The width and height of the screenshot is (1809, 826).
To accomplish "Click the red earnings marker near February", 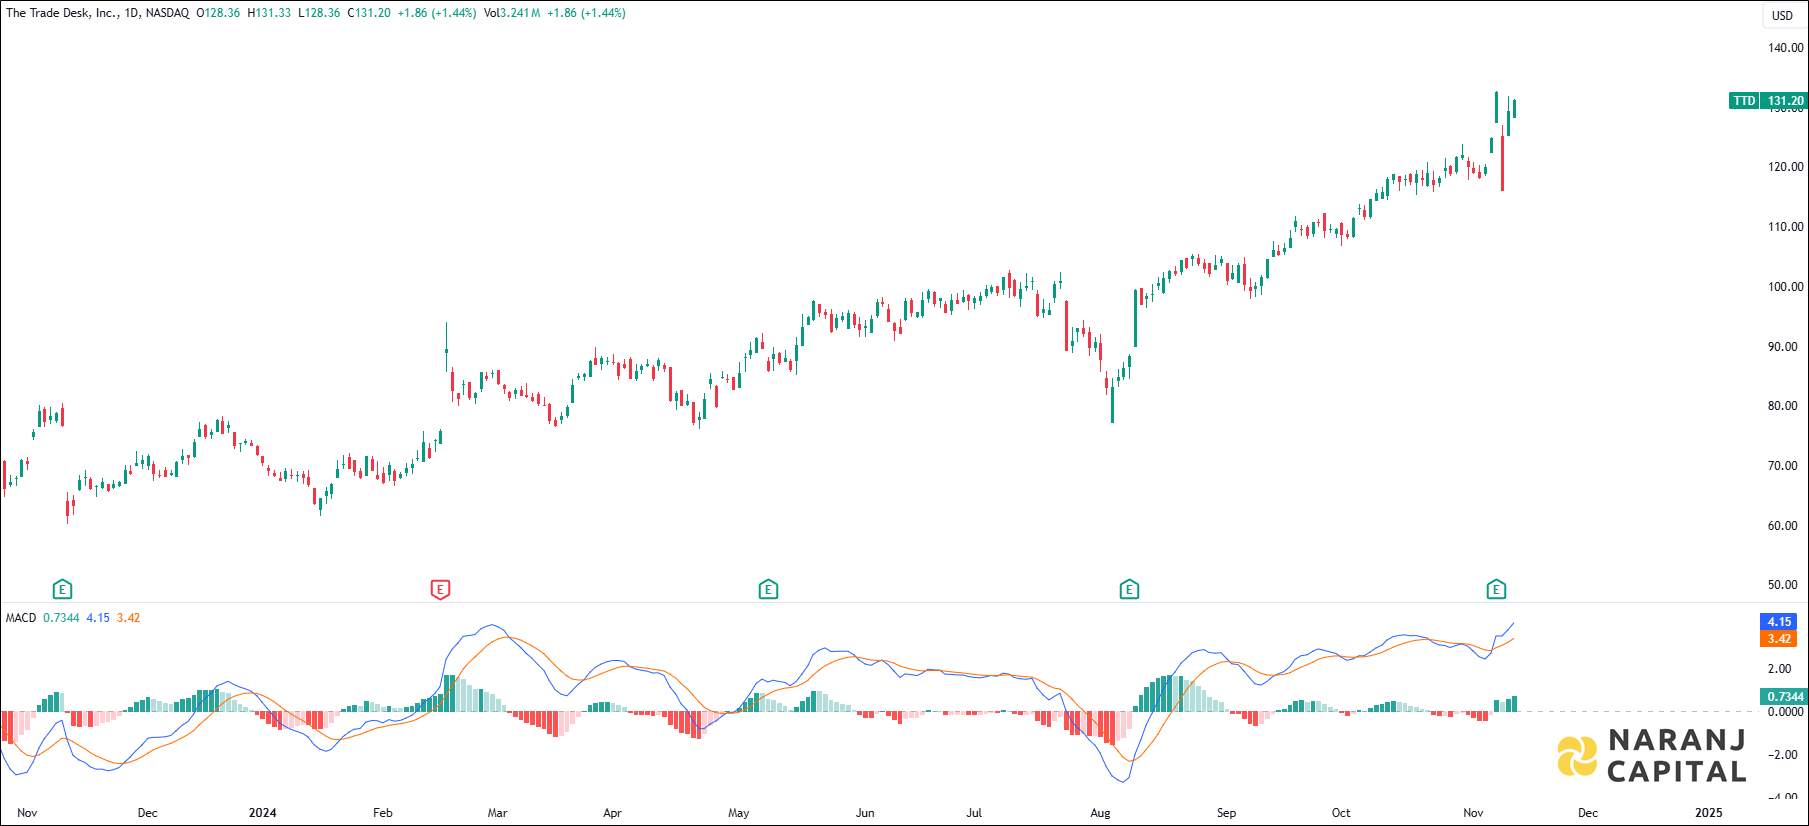I will [440, 589].
